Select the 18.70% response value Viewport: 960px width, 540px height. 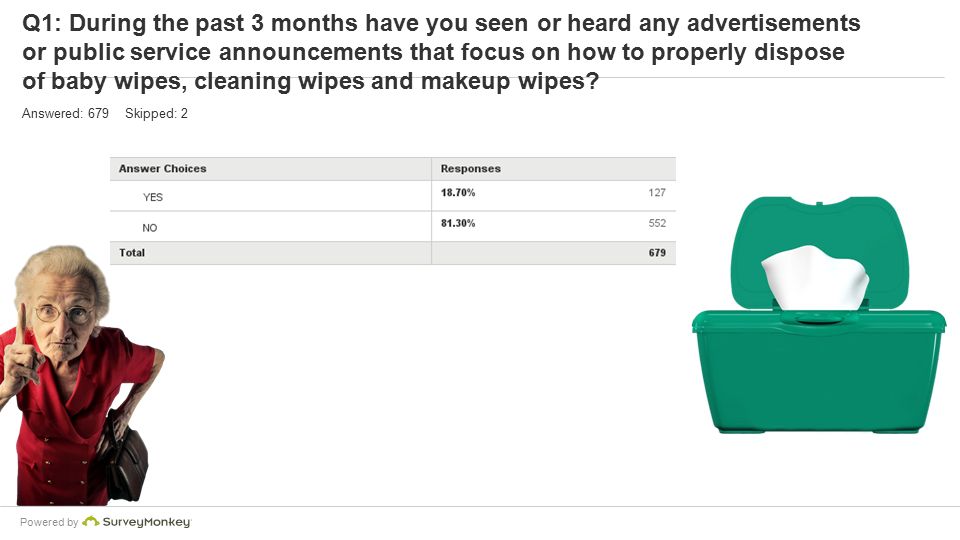[458, 192]
